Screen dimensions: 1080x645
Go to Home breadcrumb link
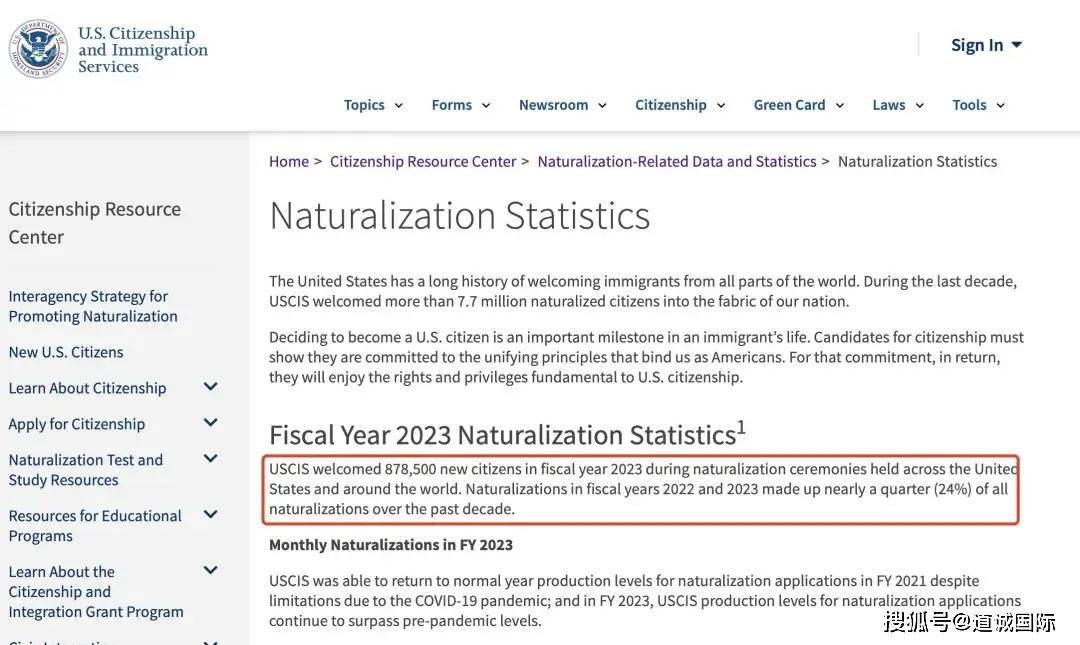point(289,161)
